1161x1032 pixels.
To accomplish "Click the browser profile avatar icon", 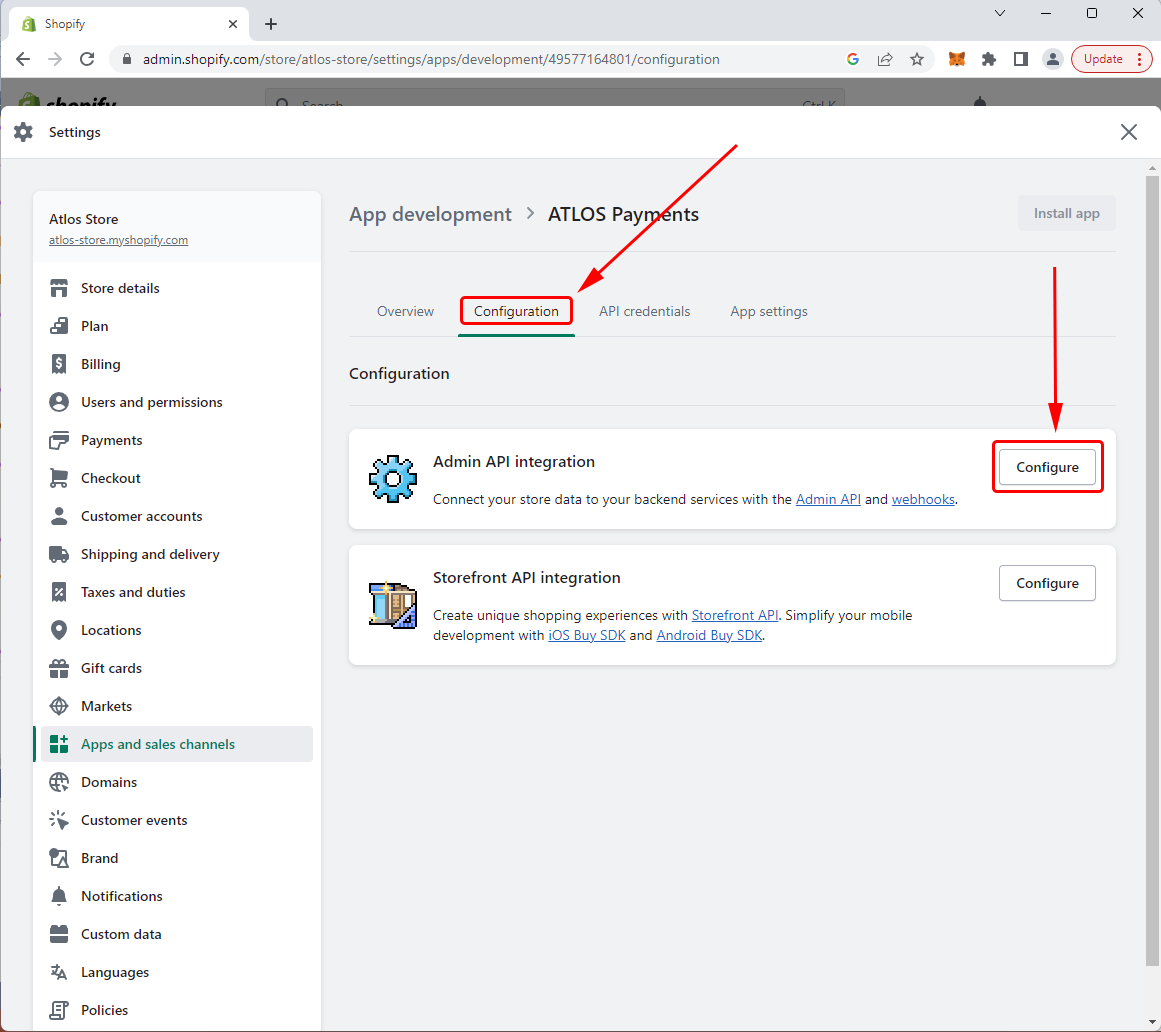I will 1052,59.
